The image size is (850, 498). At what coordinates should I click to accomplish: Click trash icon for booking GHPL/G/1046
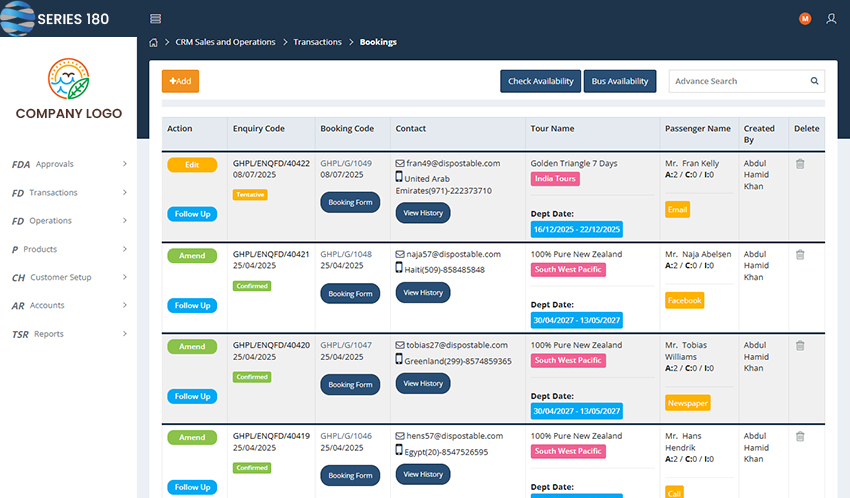pos(800,437)
